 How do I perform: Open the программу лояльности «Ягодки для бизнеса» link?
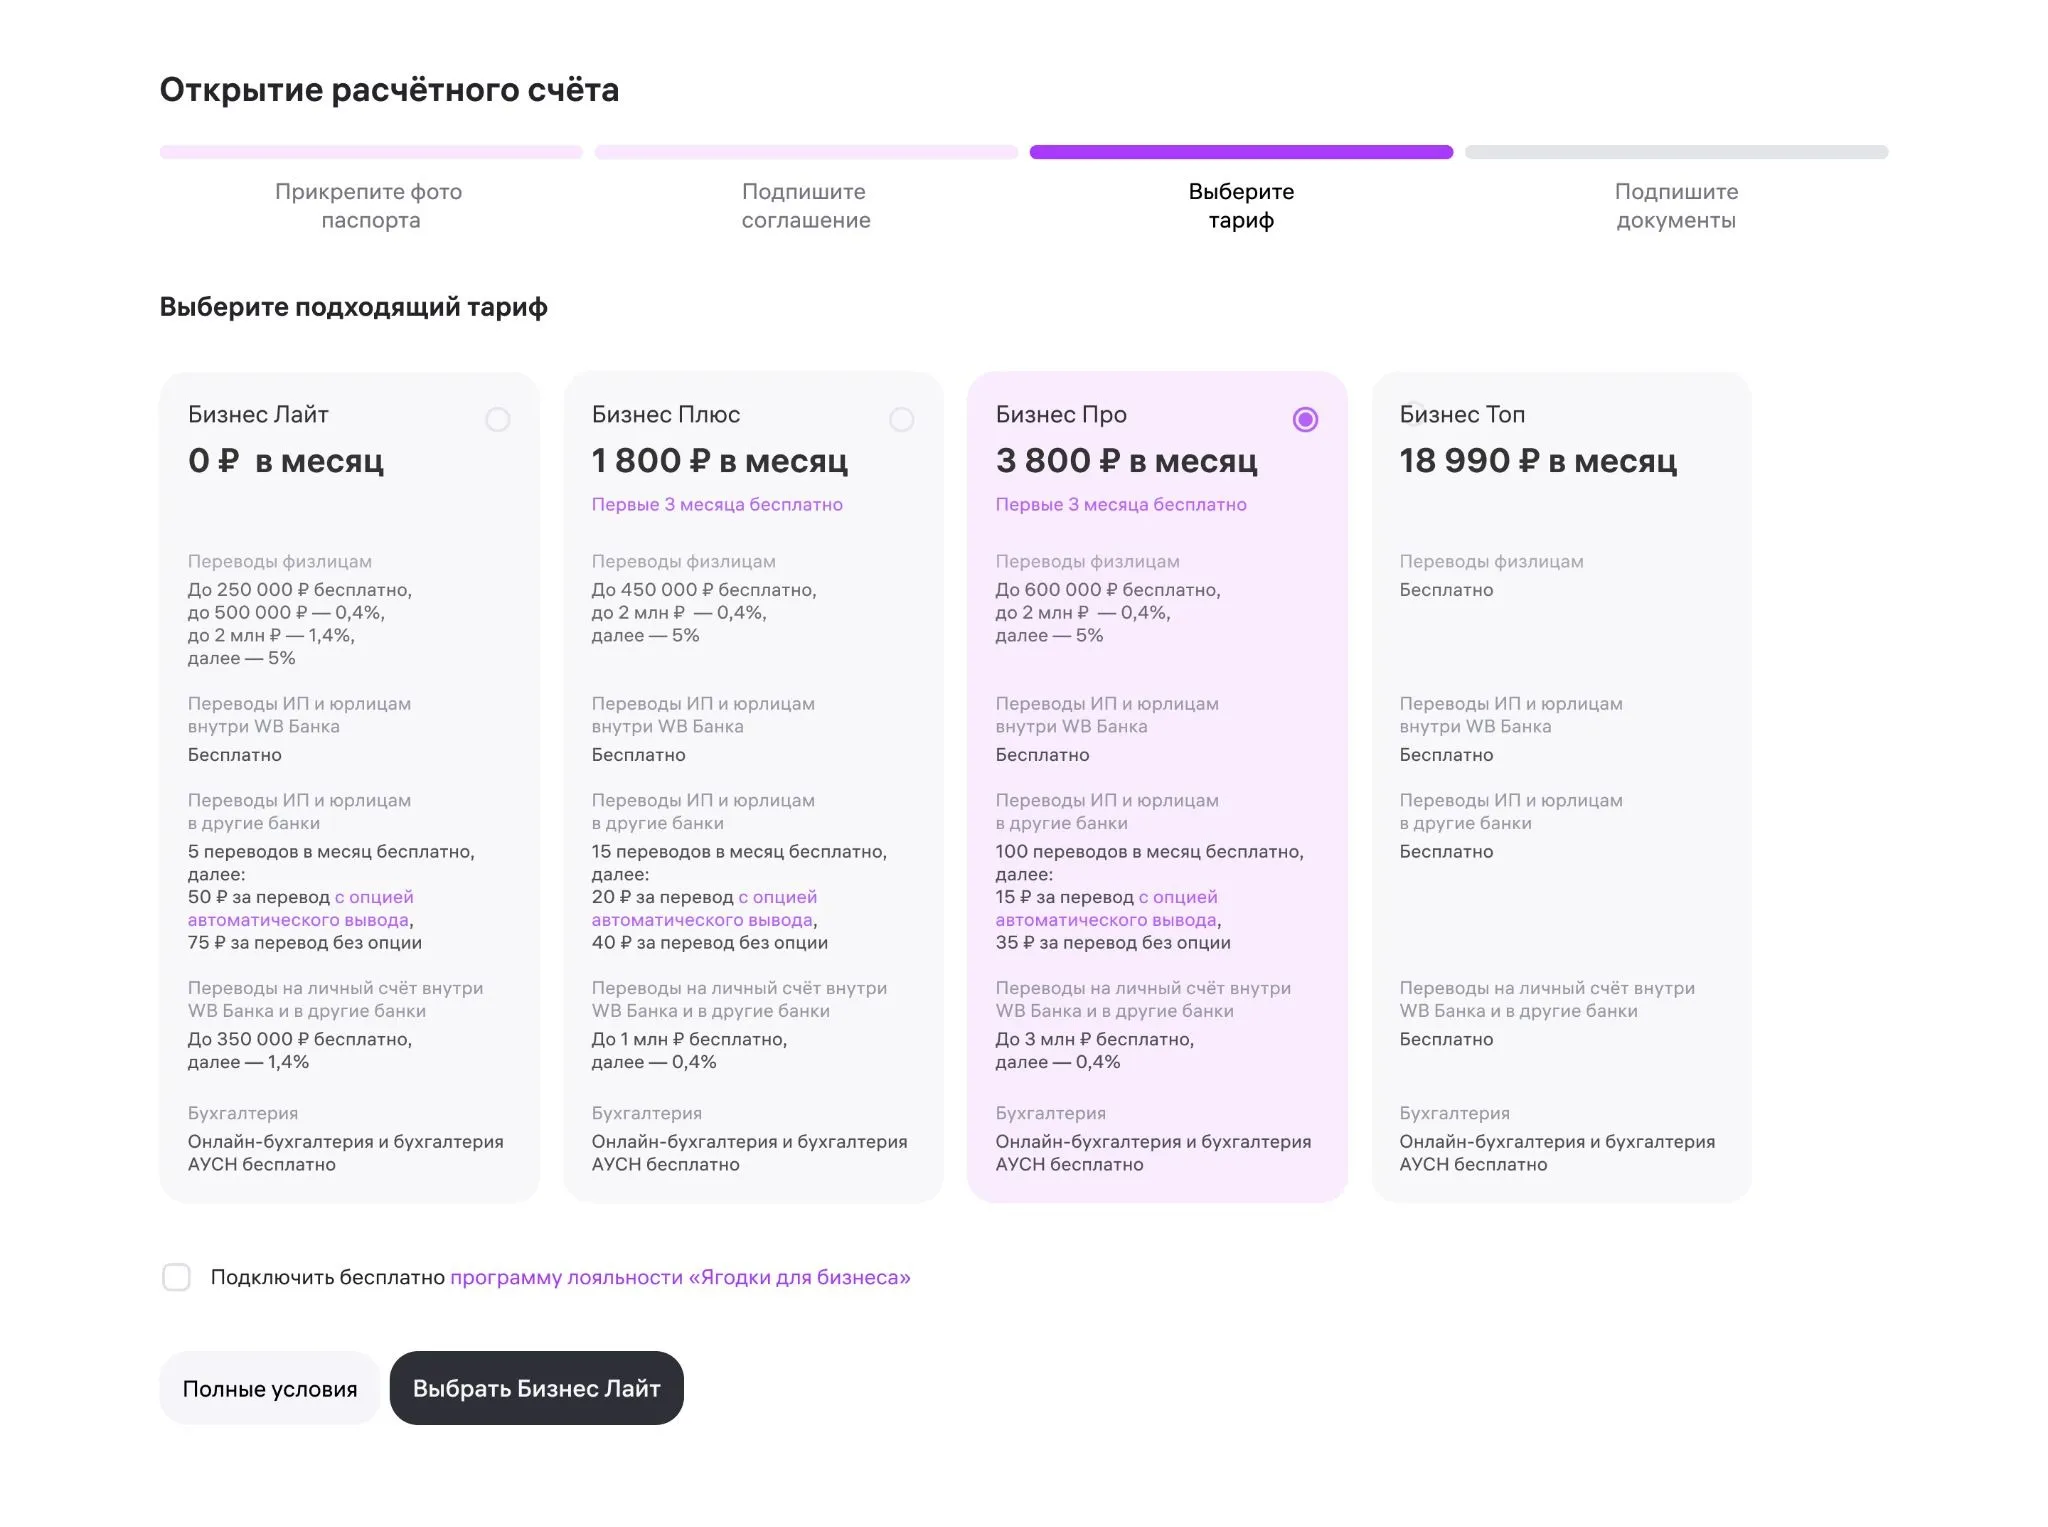pyautogui.click(x=680, y=1277)
